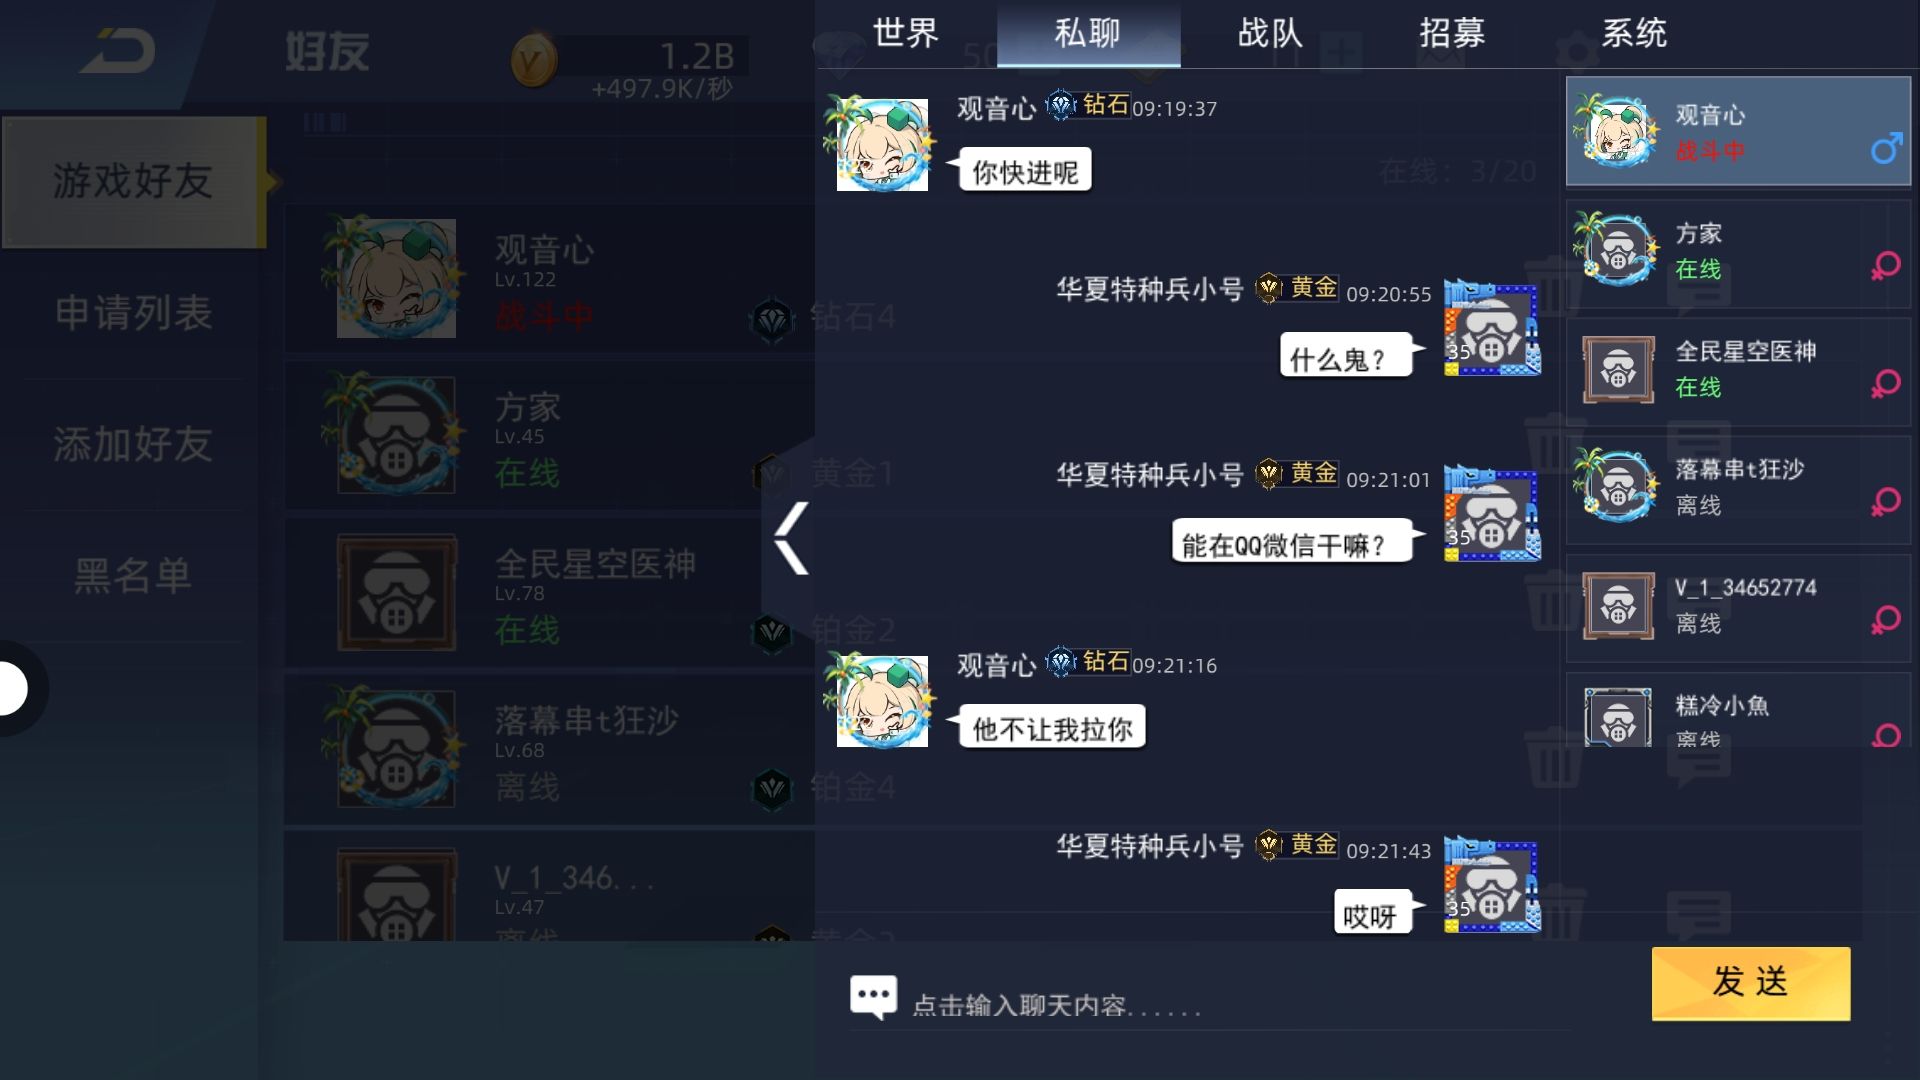The width and height of the screenshot is (1920, 1080).
Task: Open 观音心 avatar in first message
Action: (880, 145)
